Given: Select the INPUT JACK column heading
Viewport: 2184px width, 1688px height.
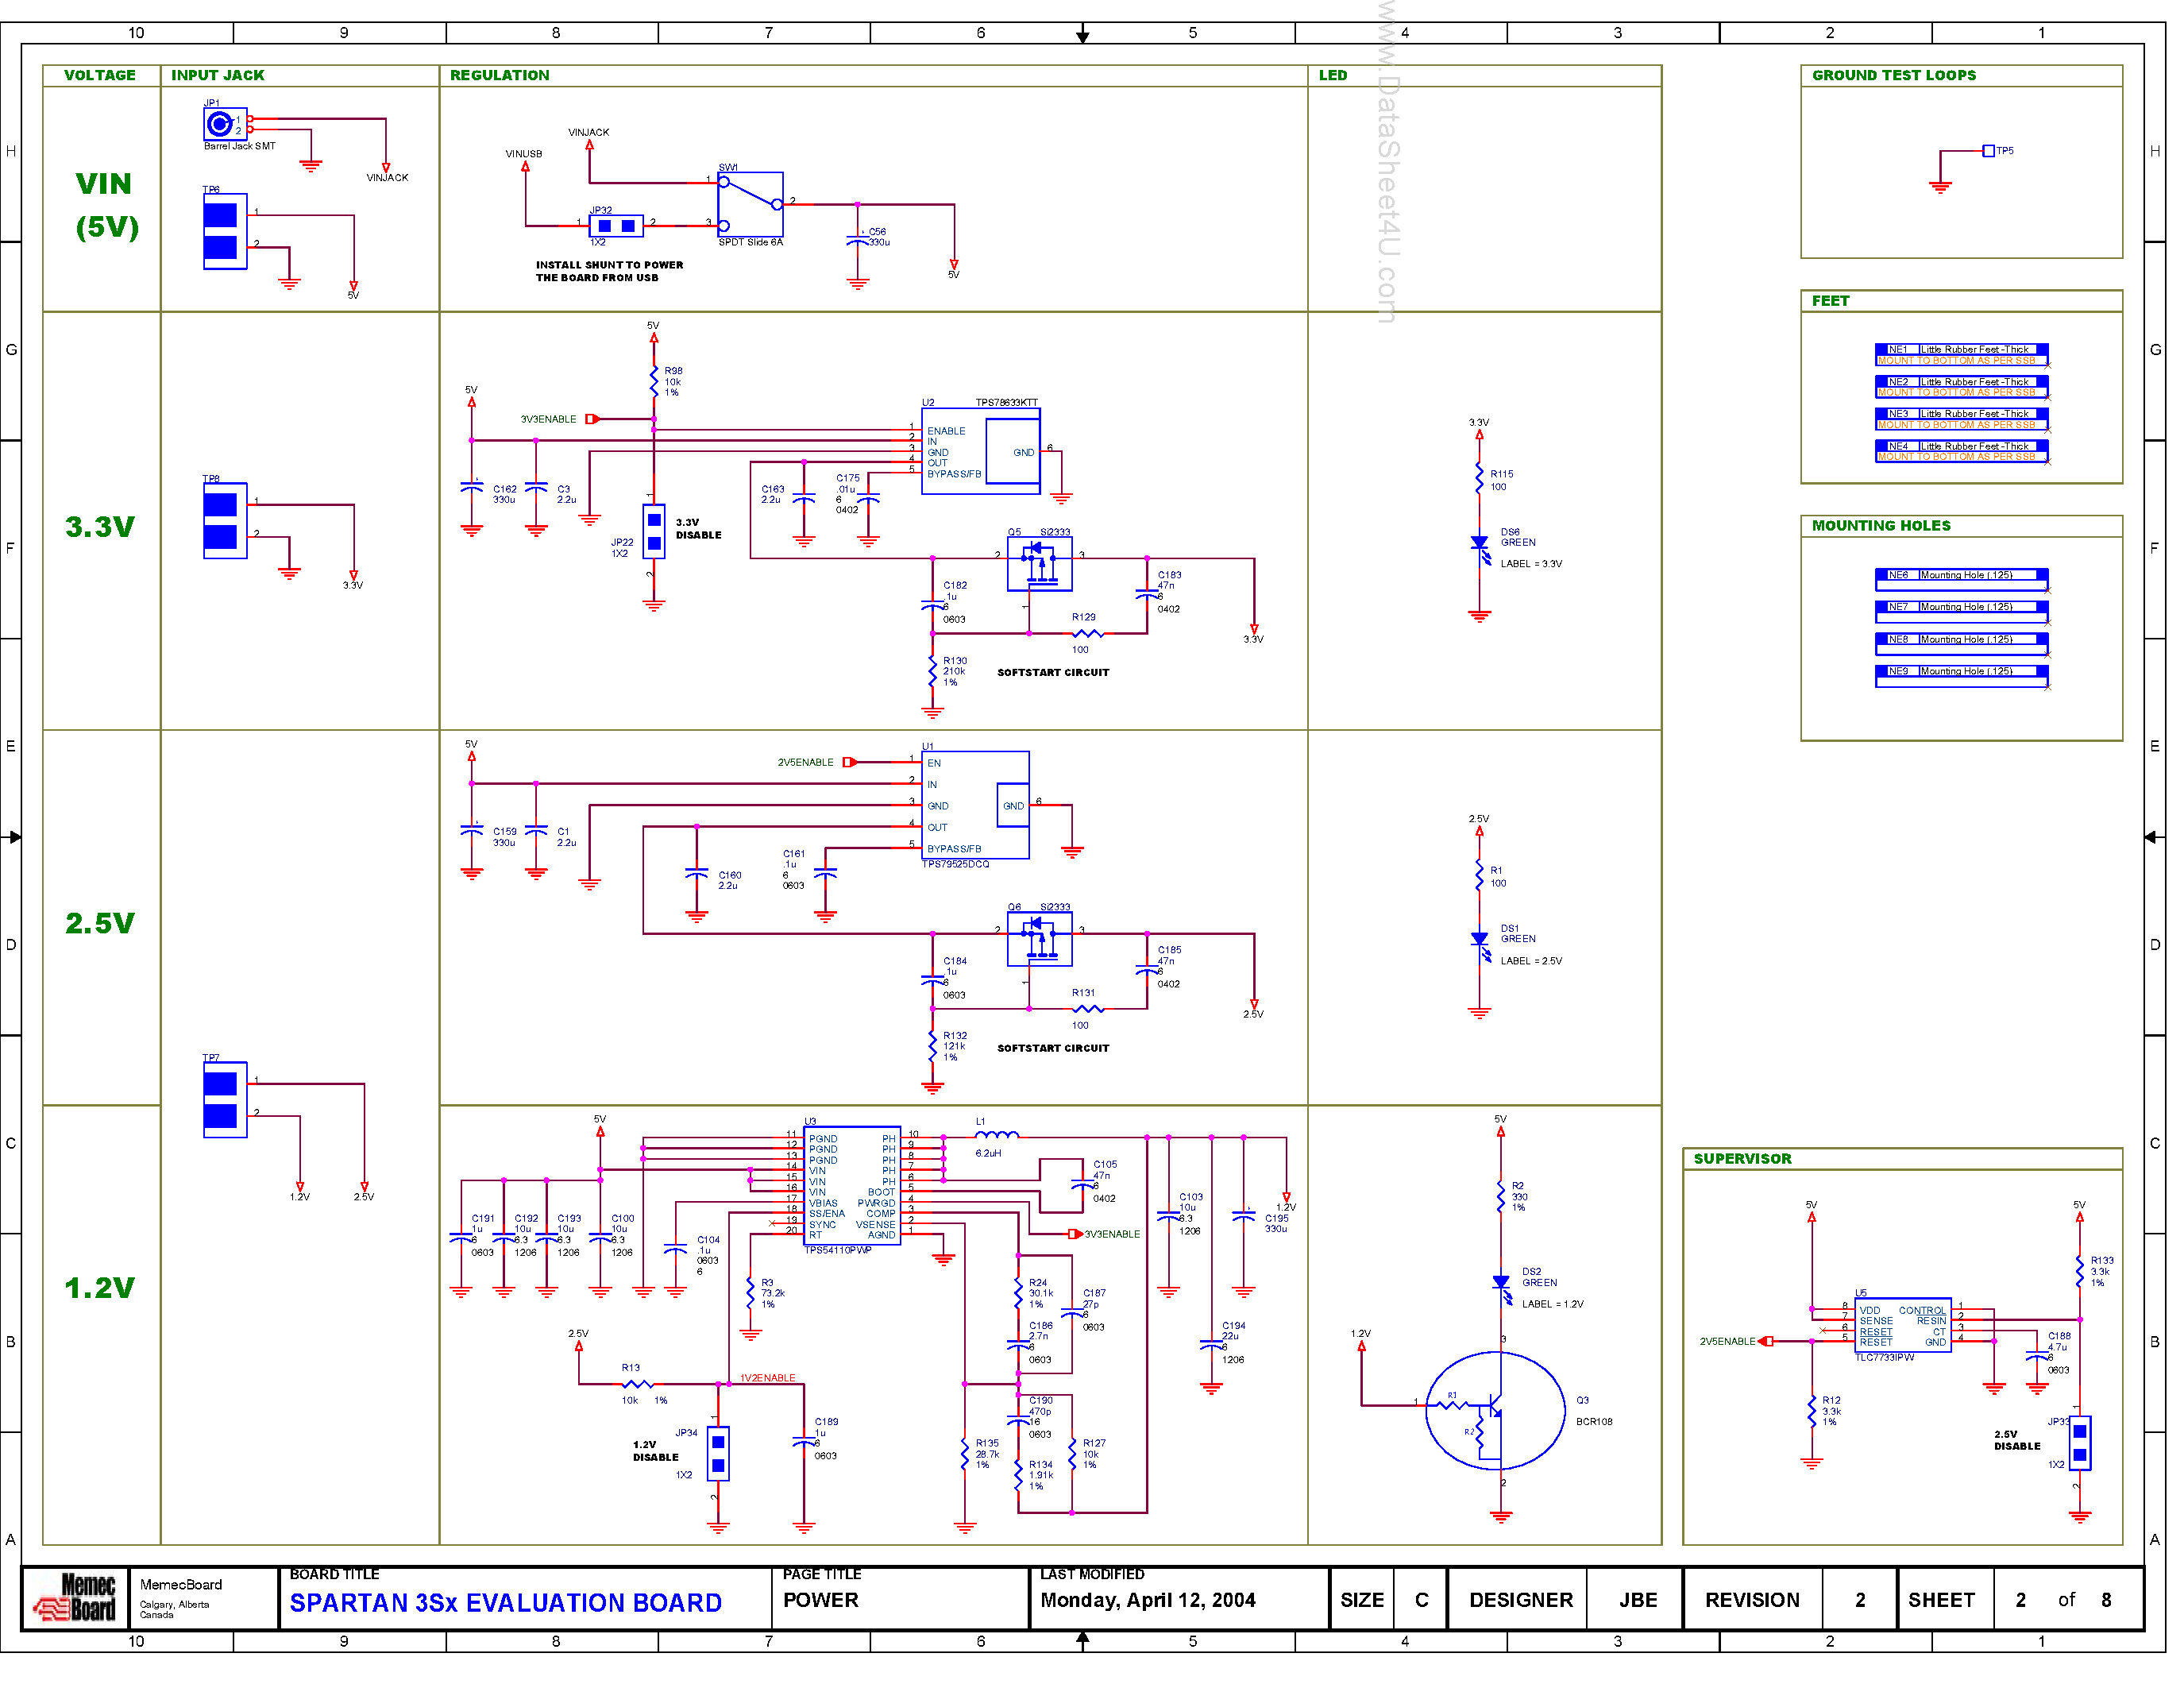Looking at the screenshot, I should click(x=217, y=75).
